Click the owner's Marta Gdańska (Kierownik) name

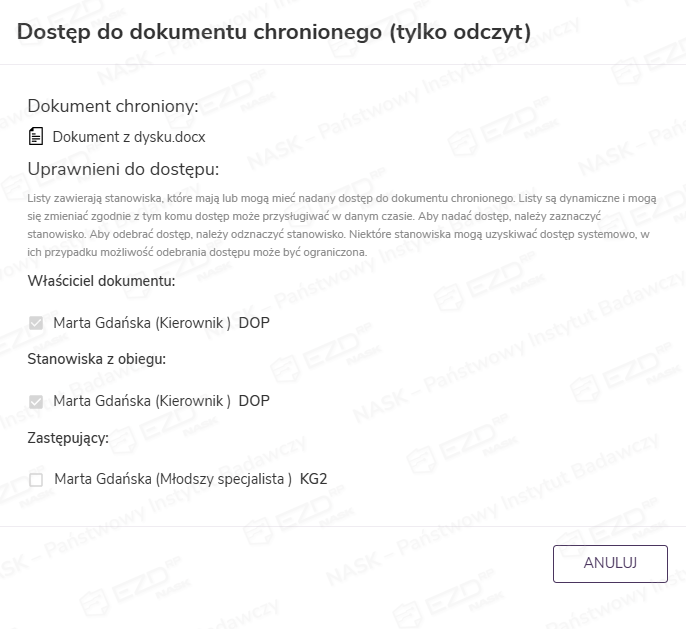coord(141,323)
